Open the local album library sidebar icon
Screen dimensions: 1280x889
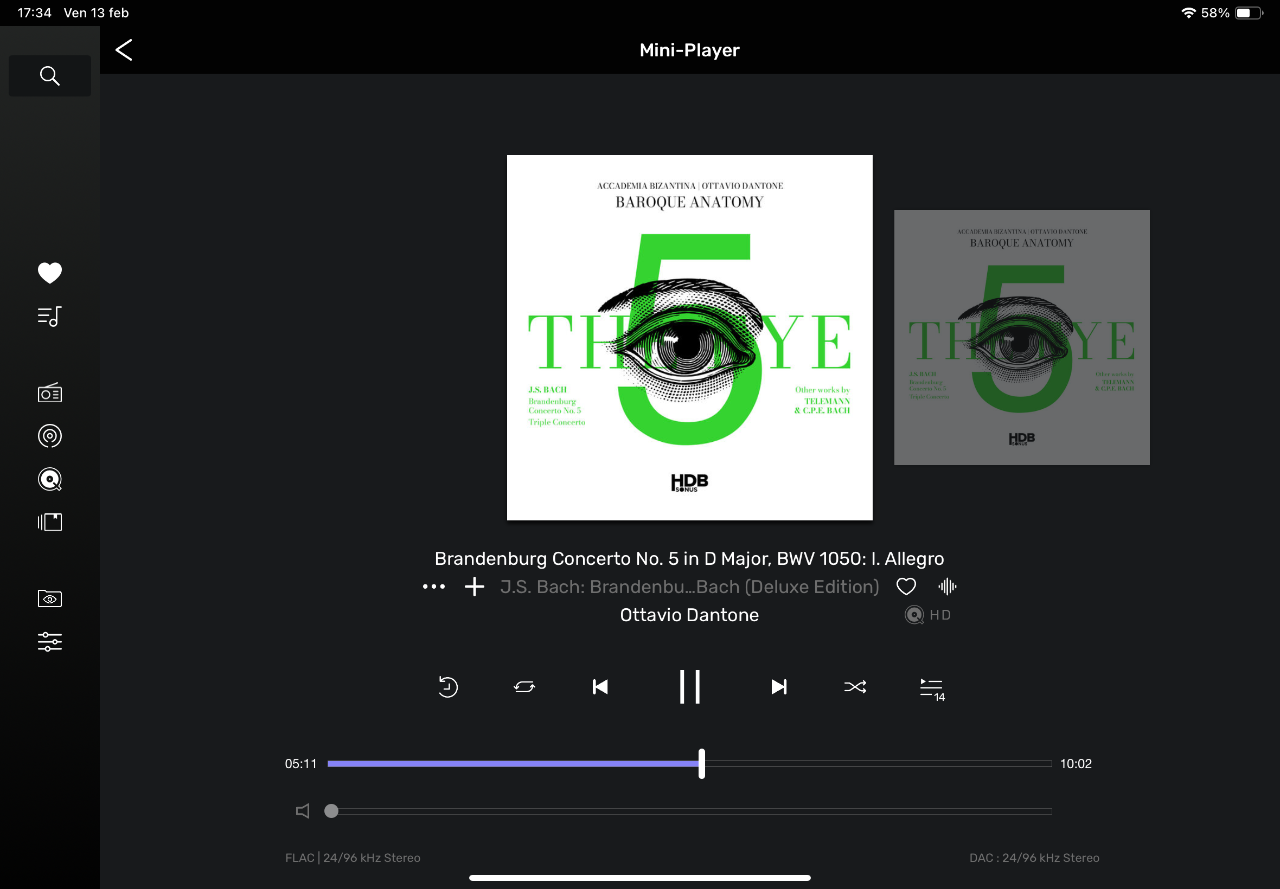pos(50,522)
